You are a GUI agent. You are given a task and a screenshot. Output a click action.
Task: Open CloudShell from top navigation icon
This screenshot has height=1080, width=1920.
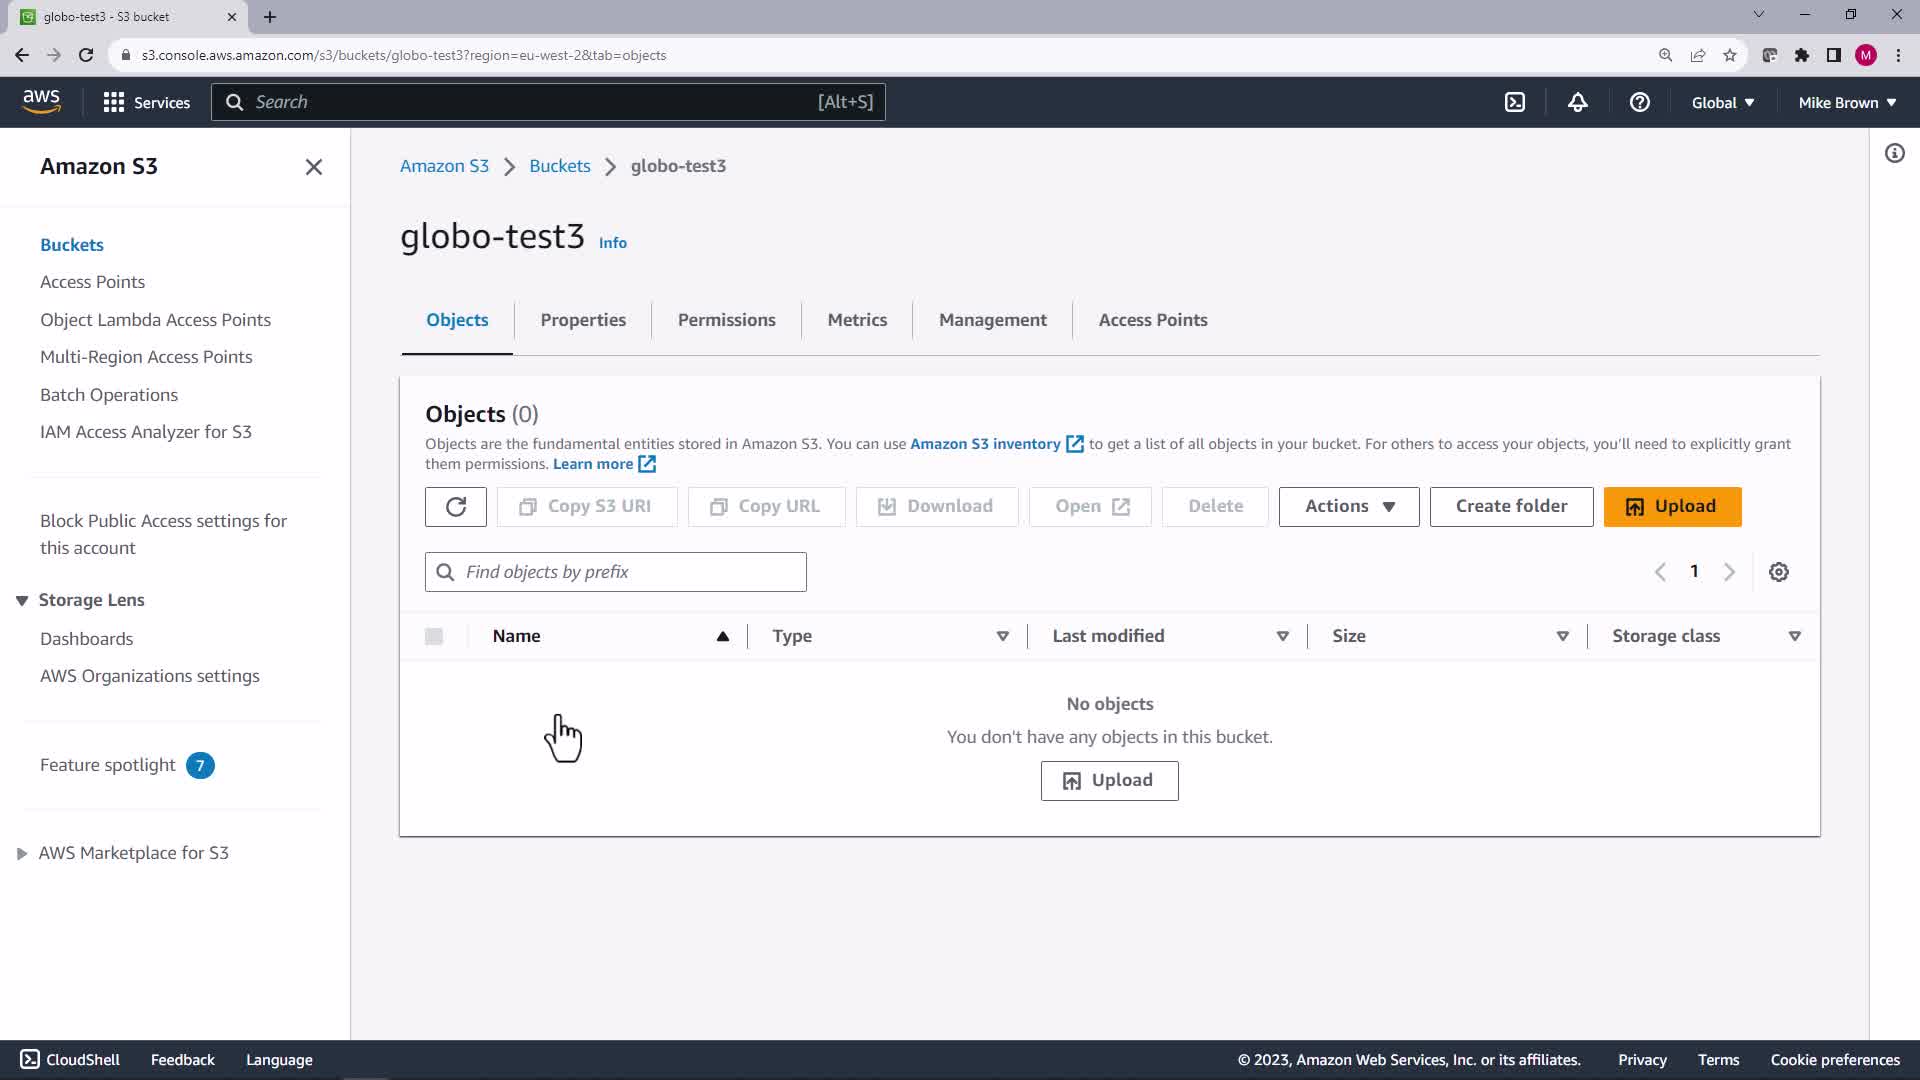[1515, 102]
